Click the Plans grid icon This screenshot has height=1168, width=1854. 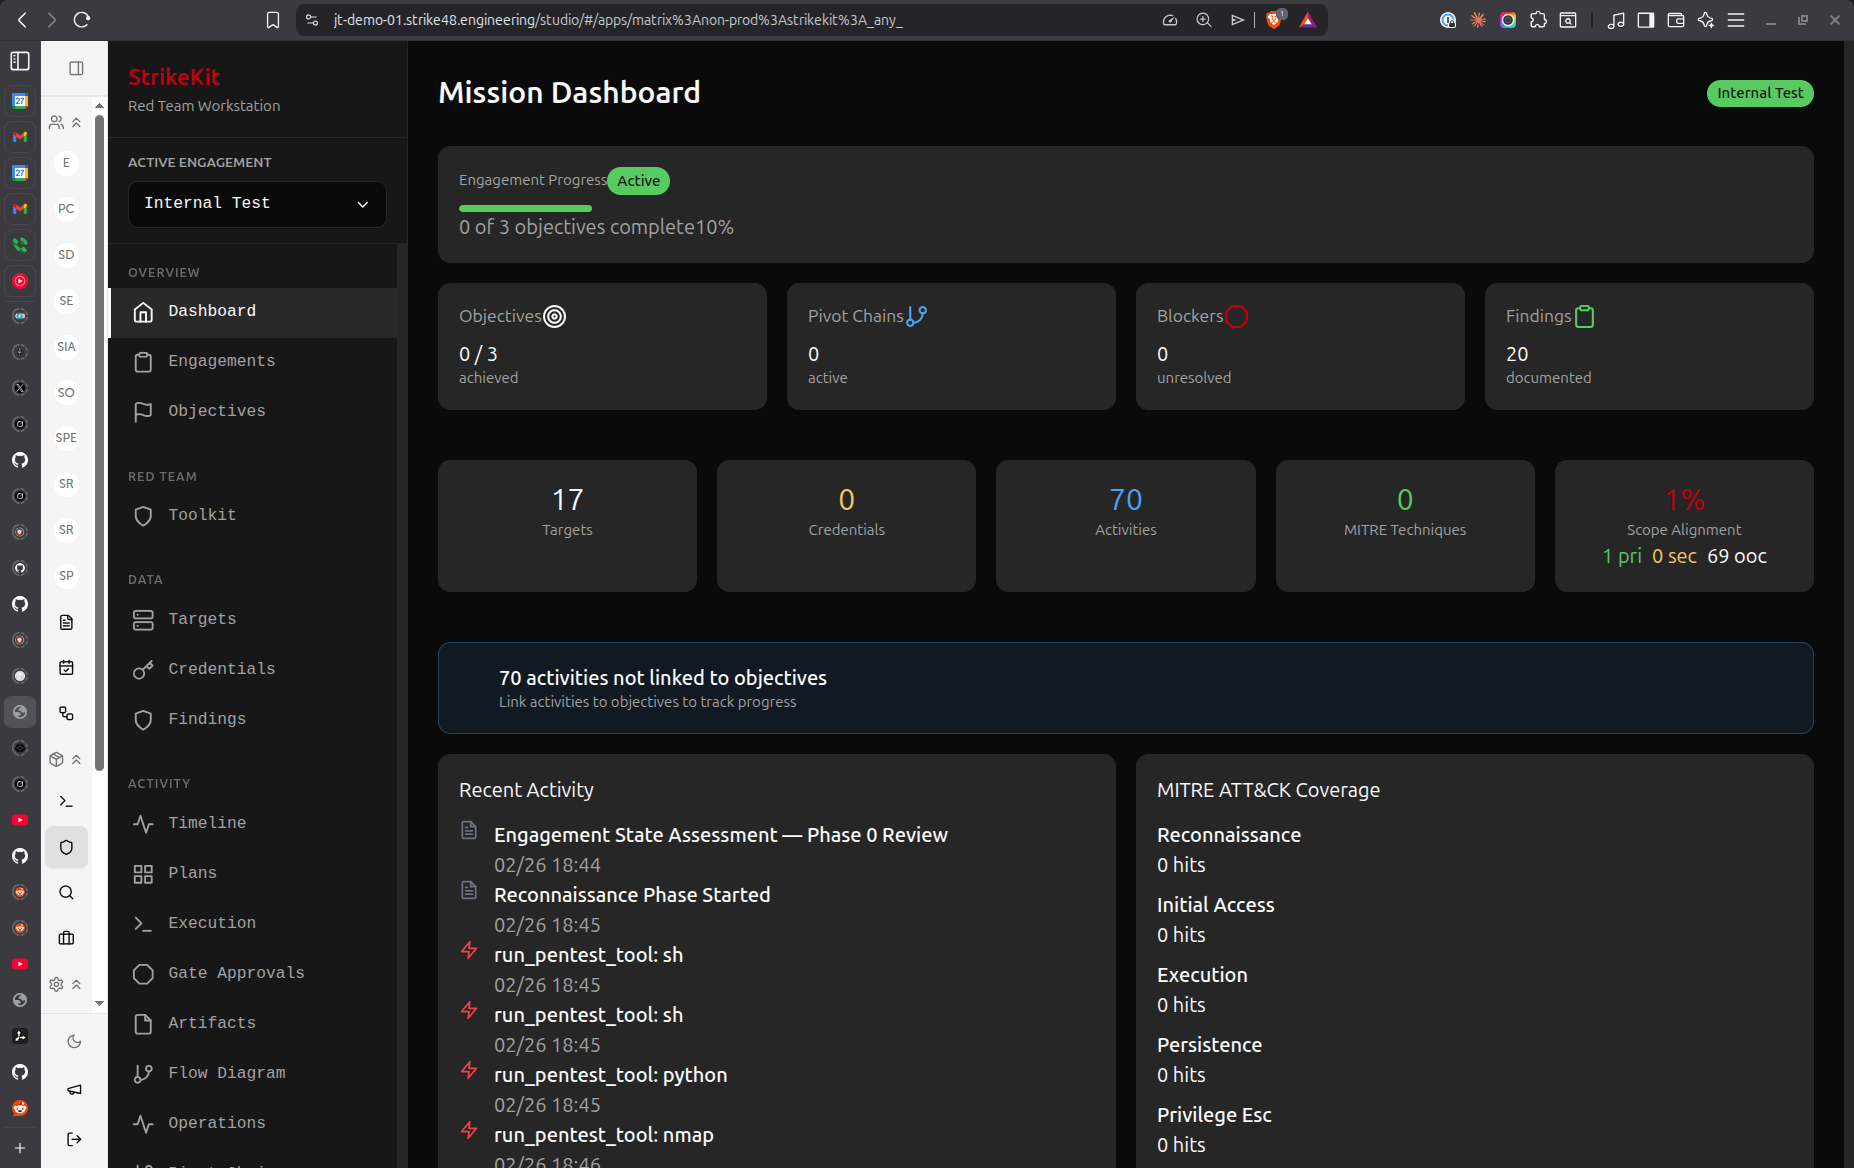[143, 874]
